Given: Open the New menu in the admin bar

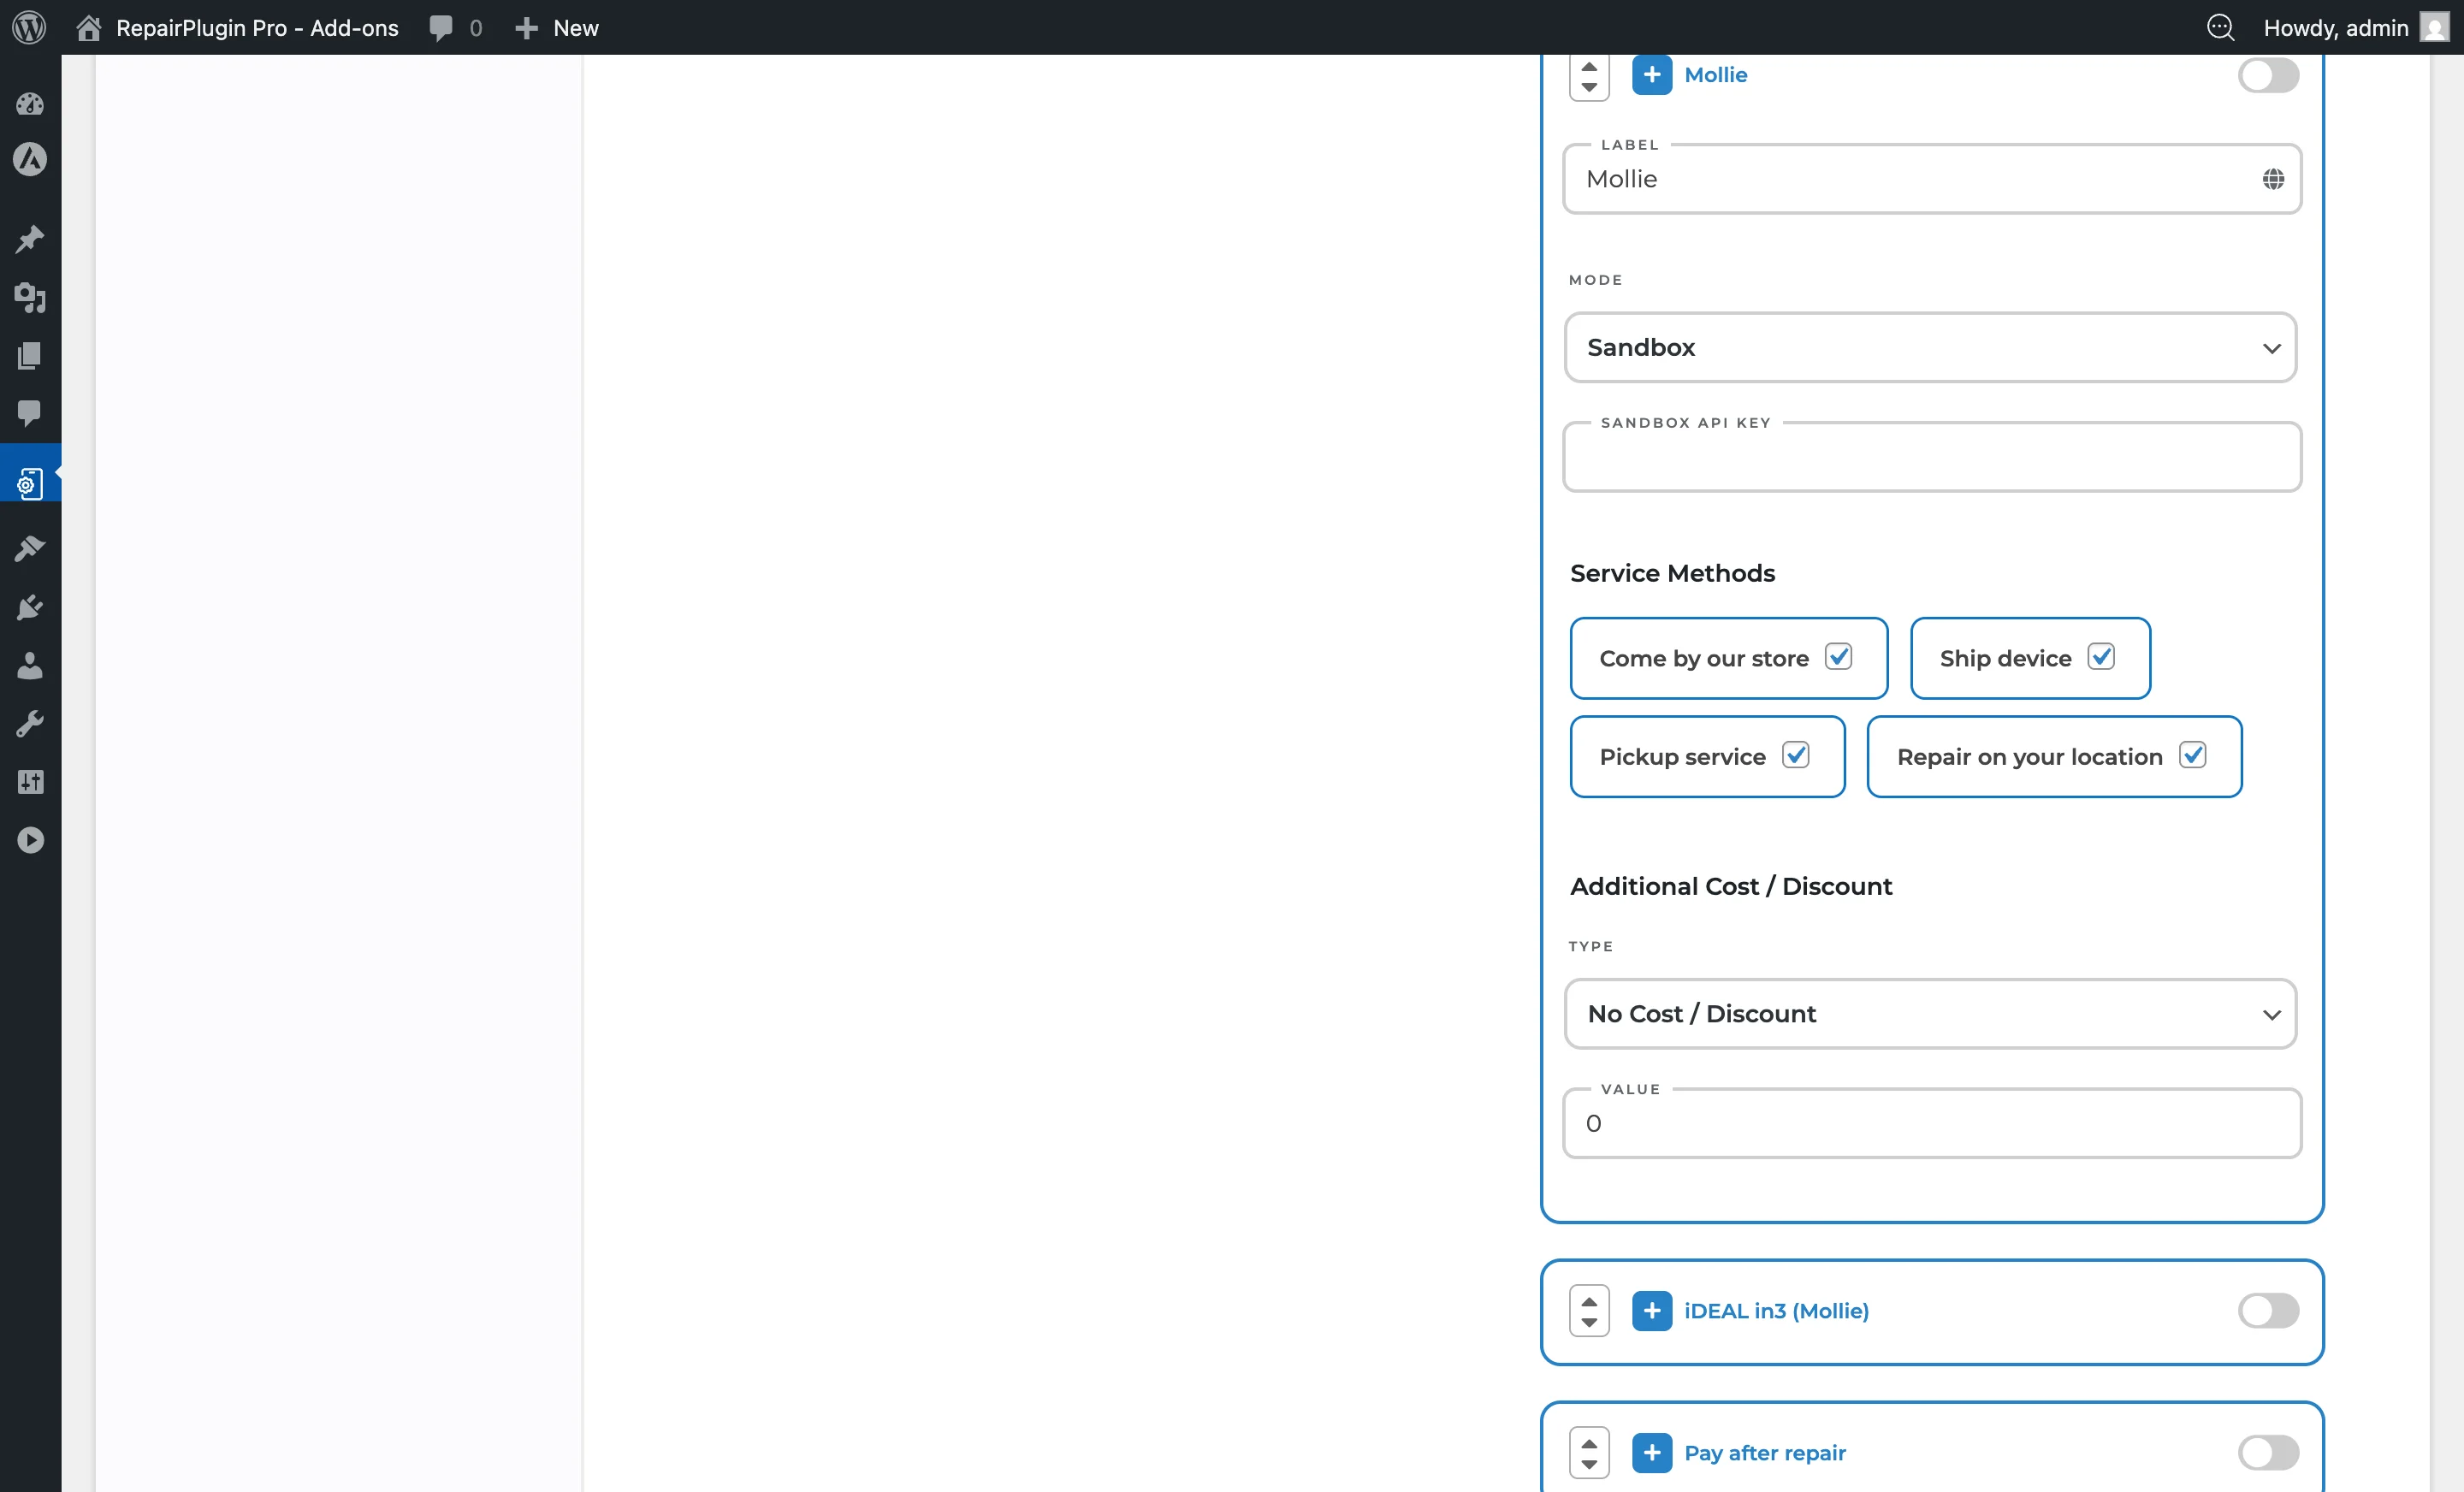Looking at the screenshot, I should (x=556, y=27).
